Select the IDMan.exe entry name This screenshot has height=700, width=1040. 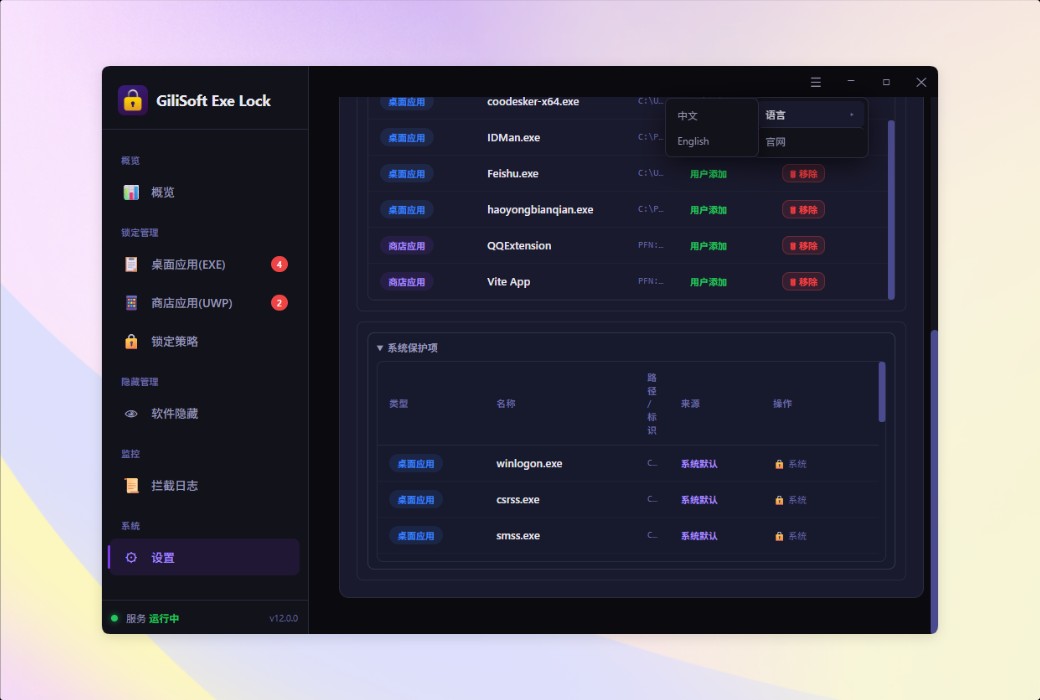[x=513, y=138]
